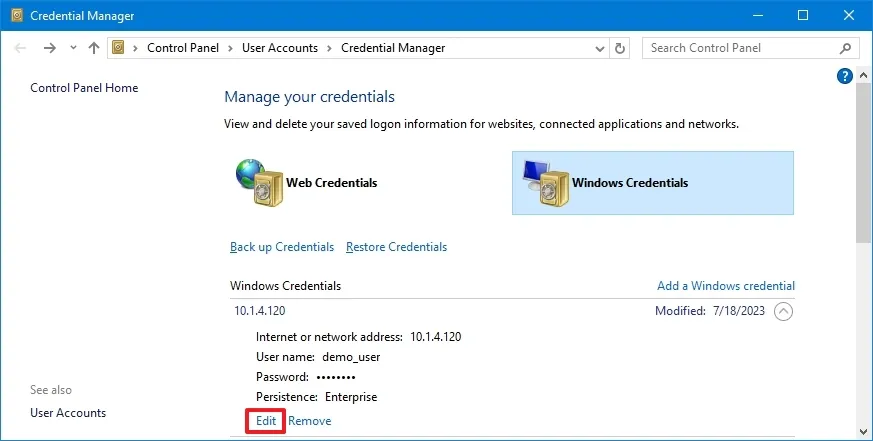Expand the chevron after User Accounts breadcrumb
The image size is (873, 441).
329,48
